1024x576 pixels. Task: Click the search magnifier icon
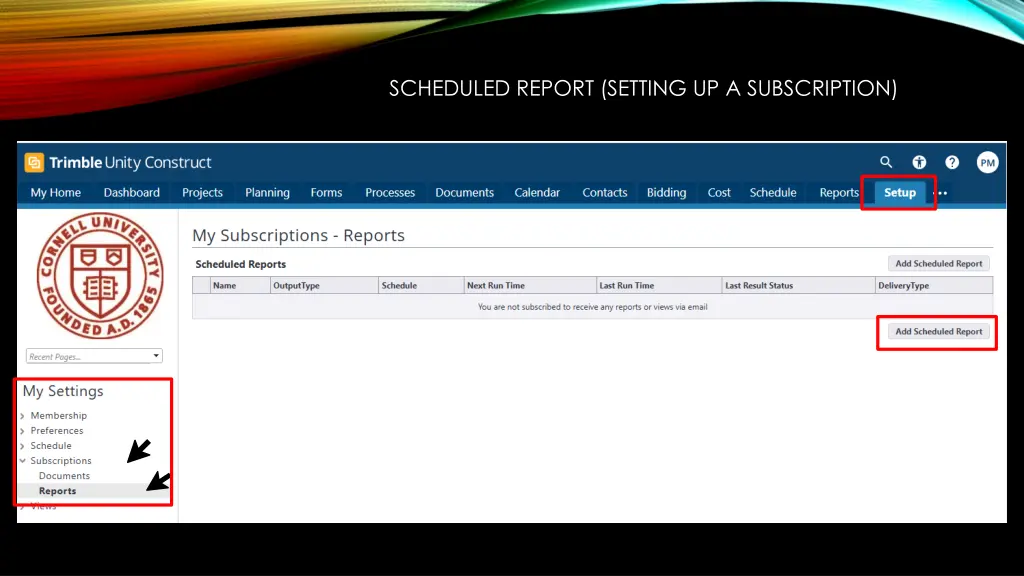886,162
